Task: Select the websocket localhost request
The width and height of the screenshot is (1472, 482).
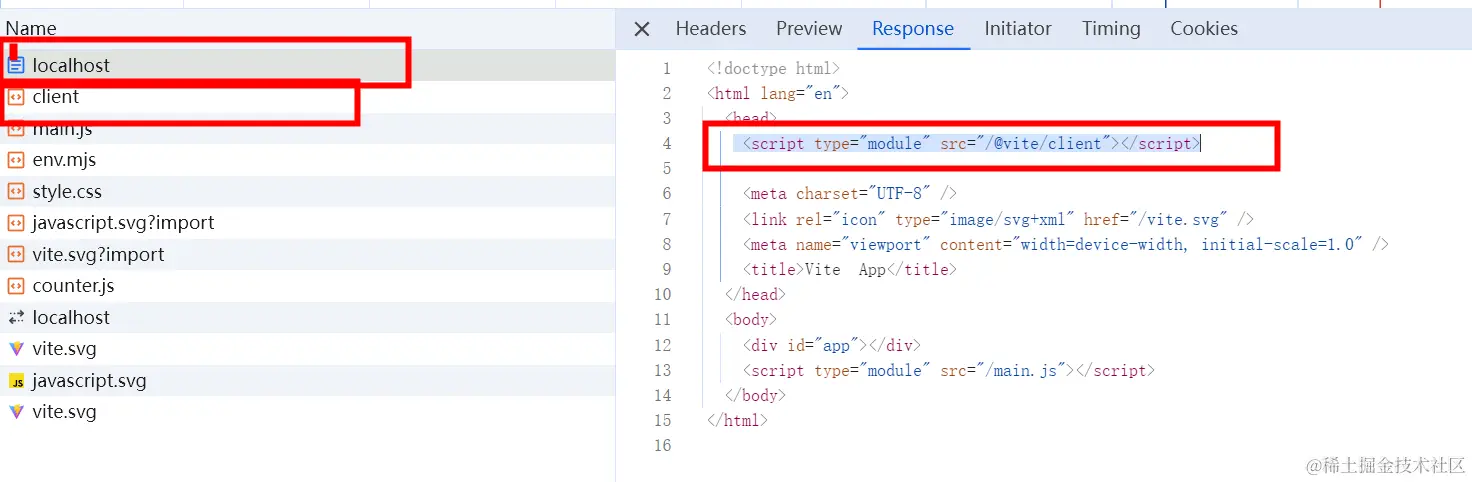Action: point(307,318)
